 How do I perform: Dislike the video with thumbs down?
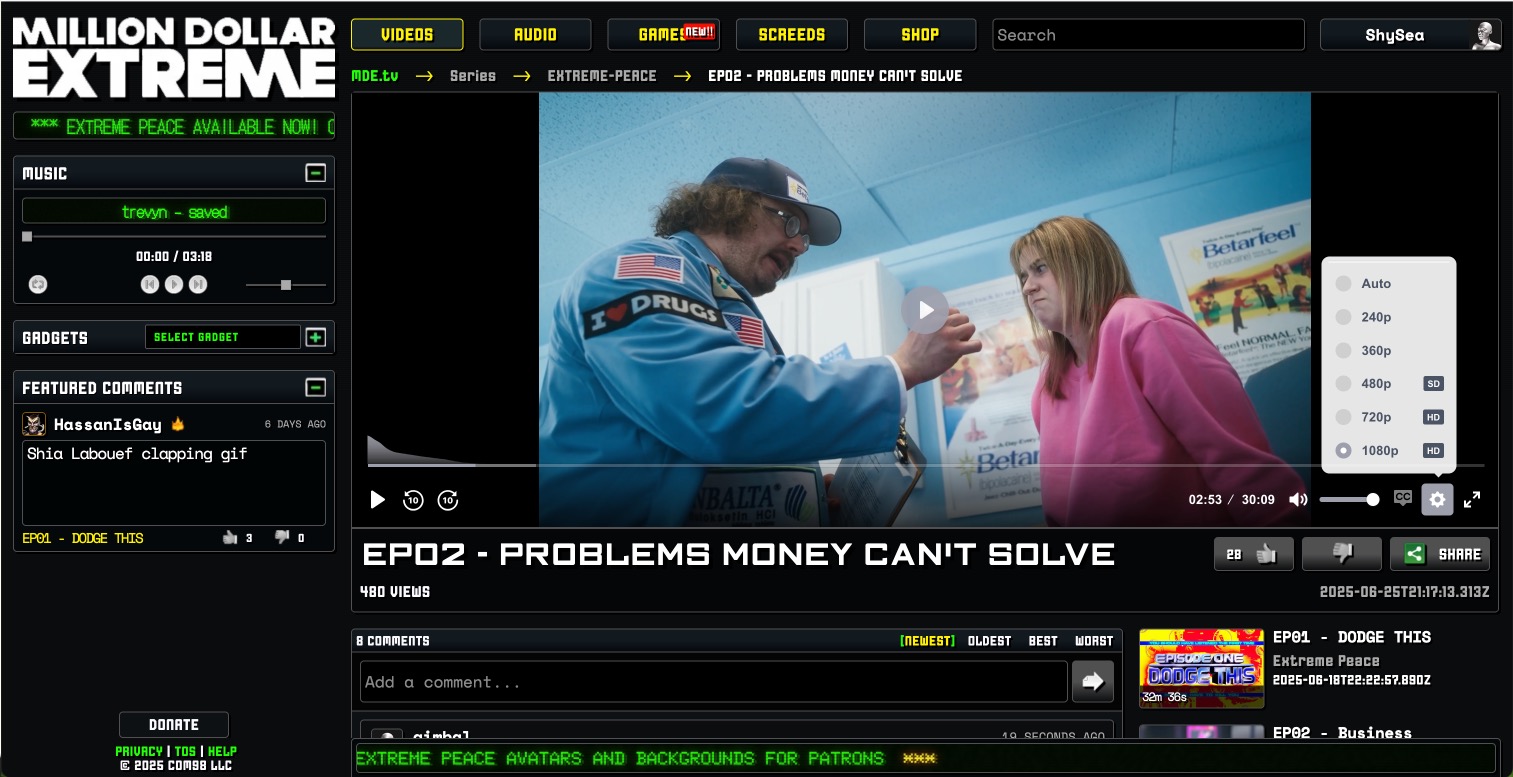pos(1342,554)
